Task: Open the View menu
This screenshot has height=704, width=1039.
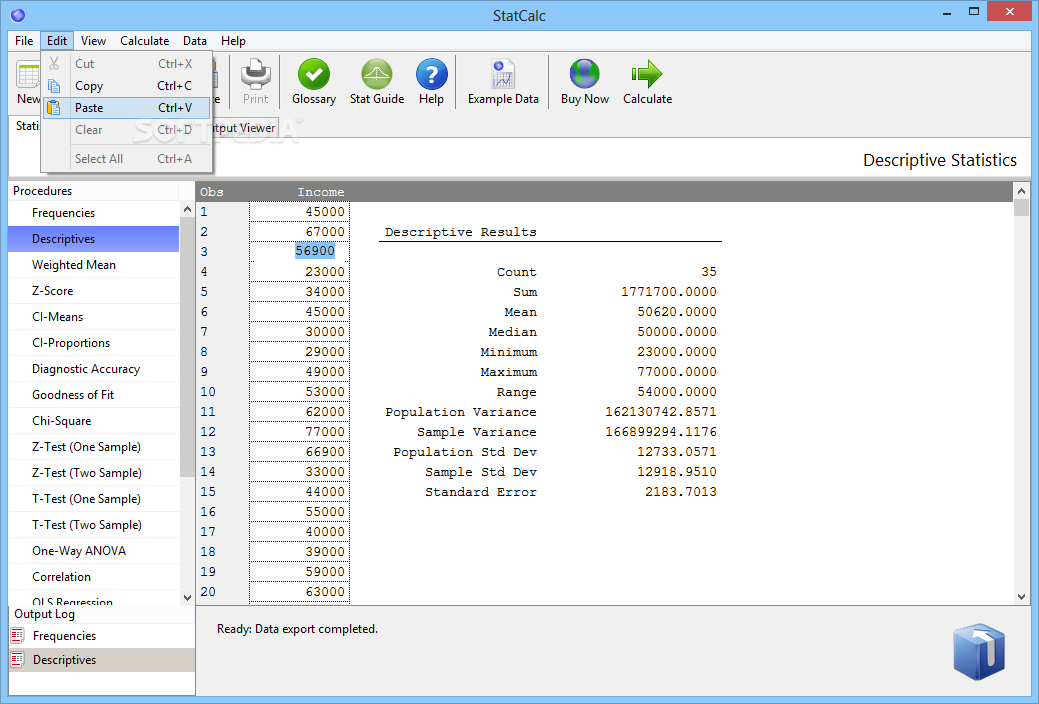Action: [x=93, y=40]
